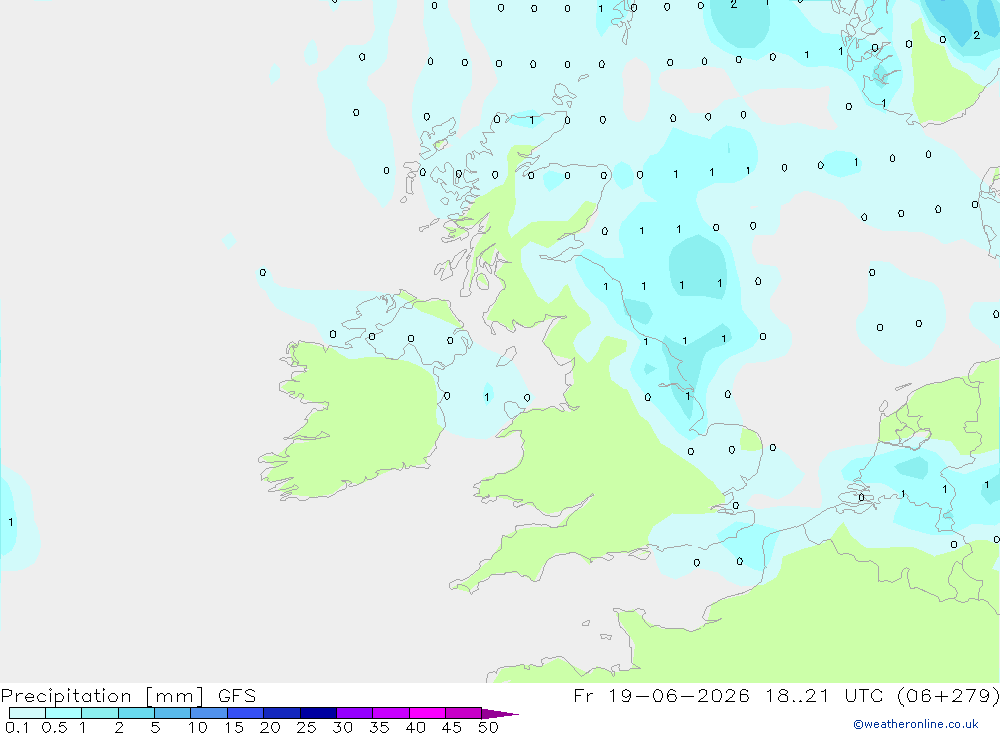Viewport: 1000px width, 733px height.
Task: Choose the 15–20 mm blue legend swatch
Action: pyautogui.click(x=246, y=713)
